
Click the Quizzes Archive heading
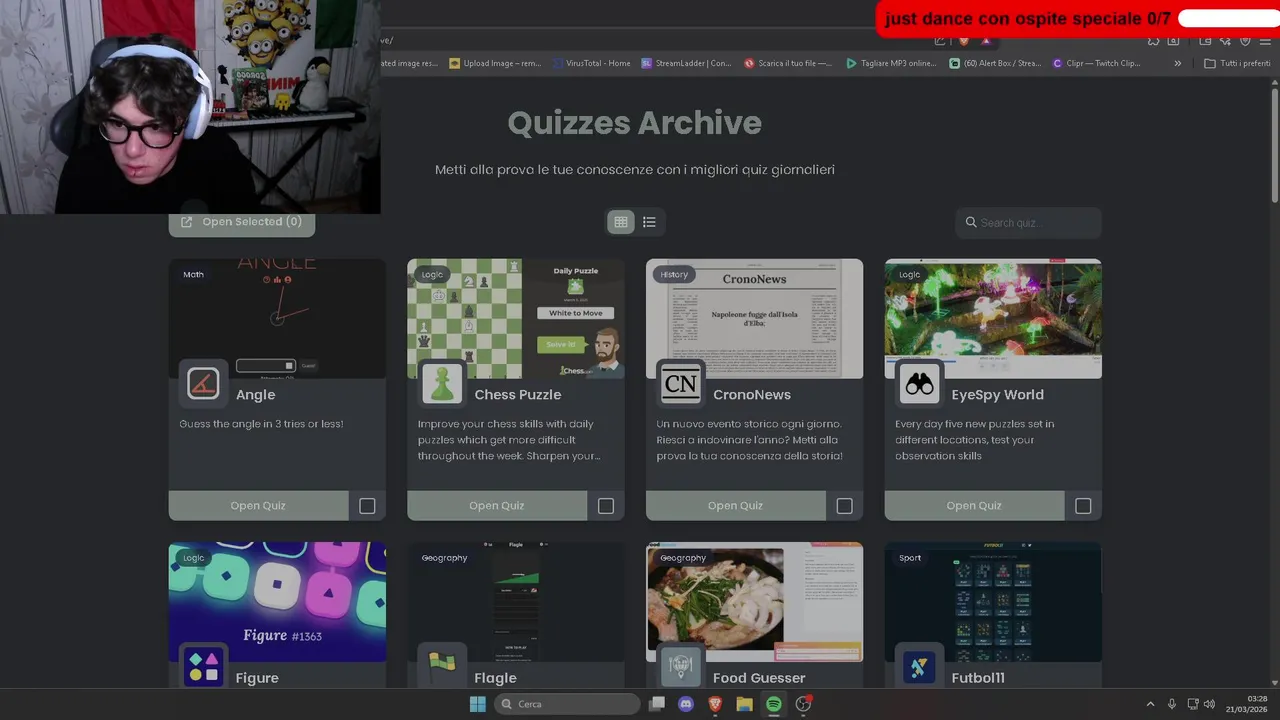tap(635, 123)
